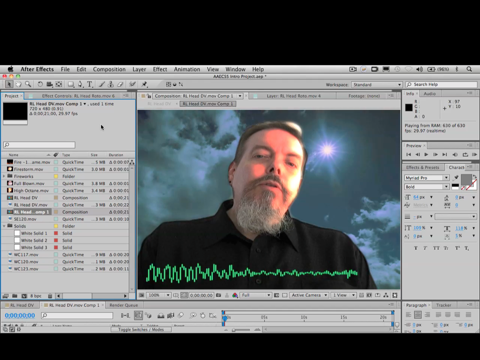Open the Effect menu
The height and width of the screenshot is (360, 480).
click(x=160, y=69)
